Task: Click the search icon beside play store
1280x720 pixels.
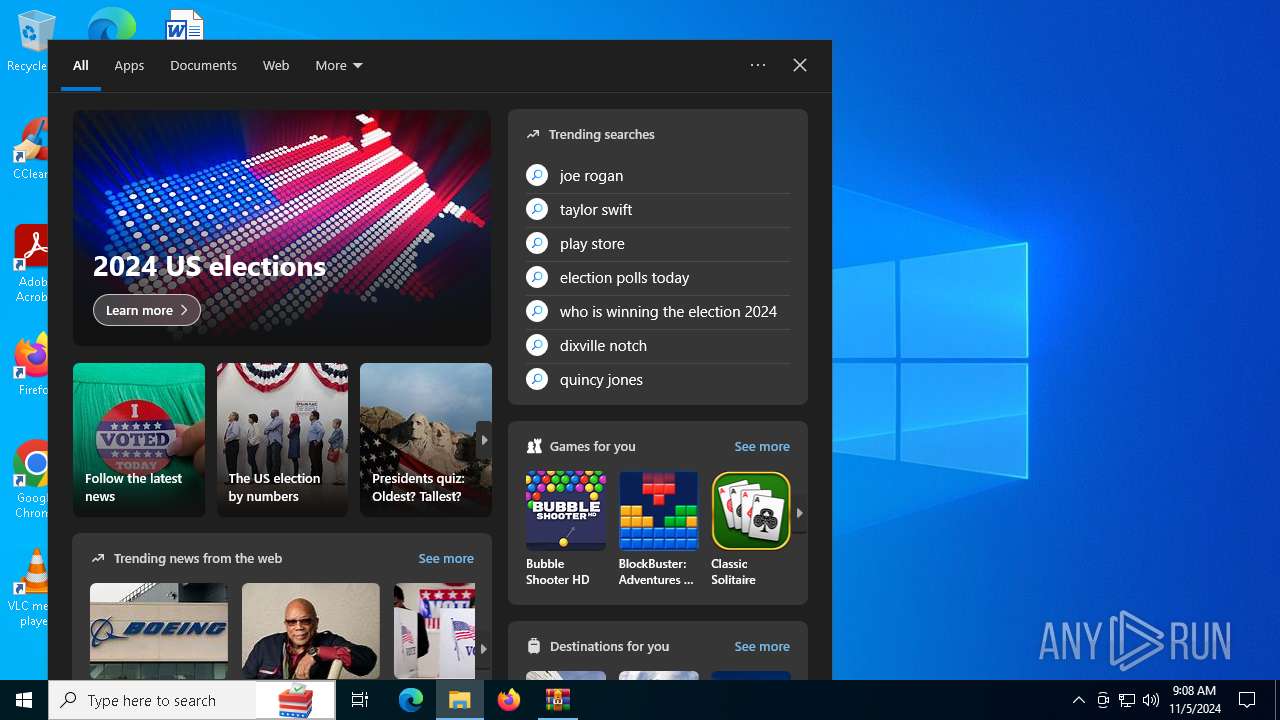Action: coord(537,243)
